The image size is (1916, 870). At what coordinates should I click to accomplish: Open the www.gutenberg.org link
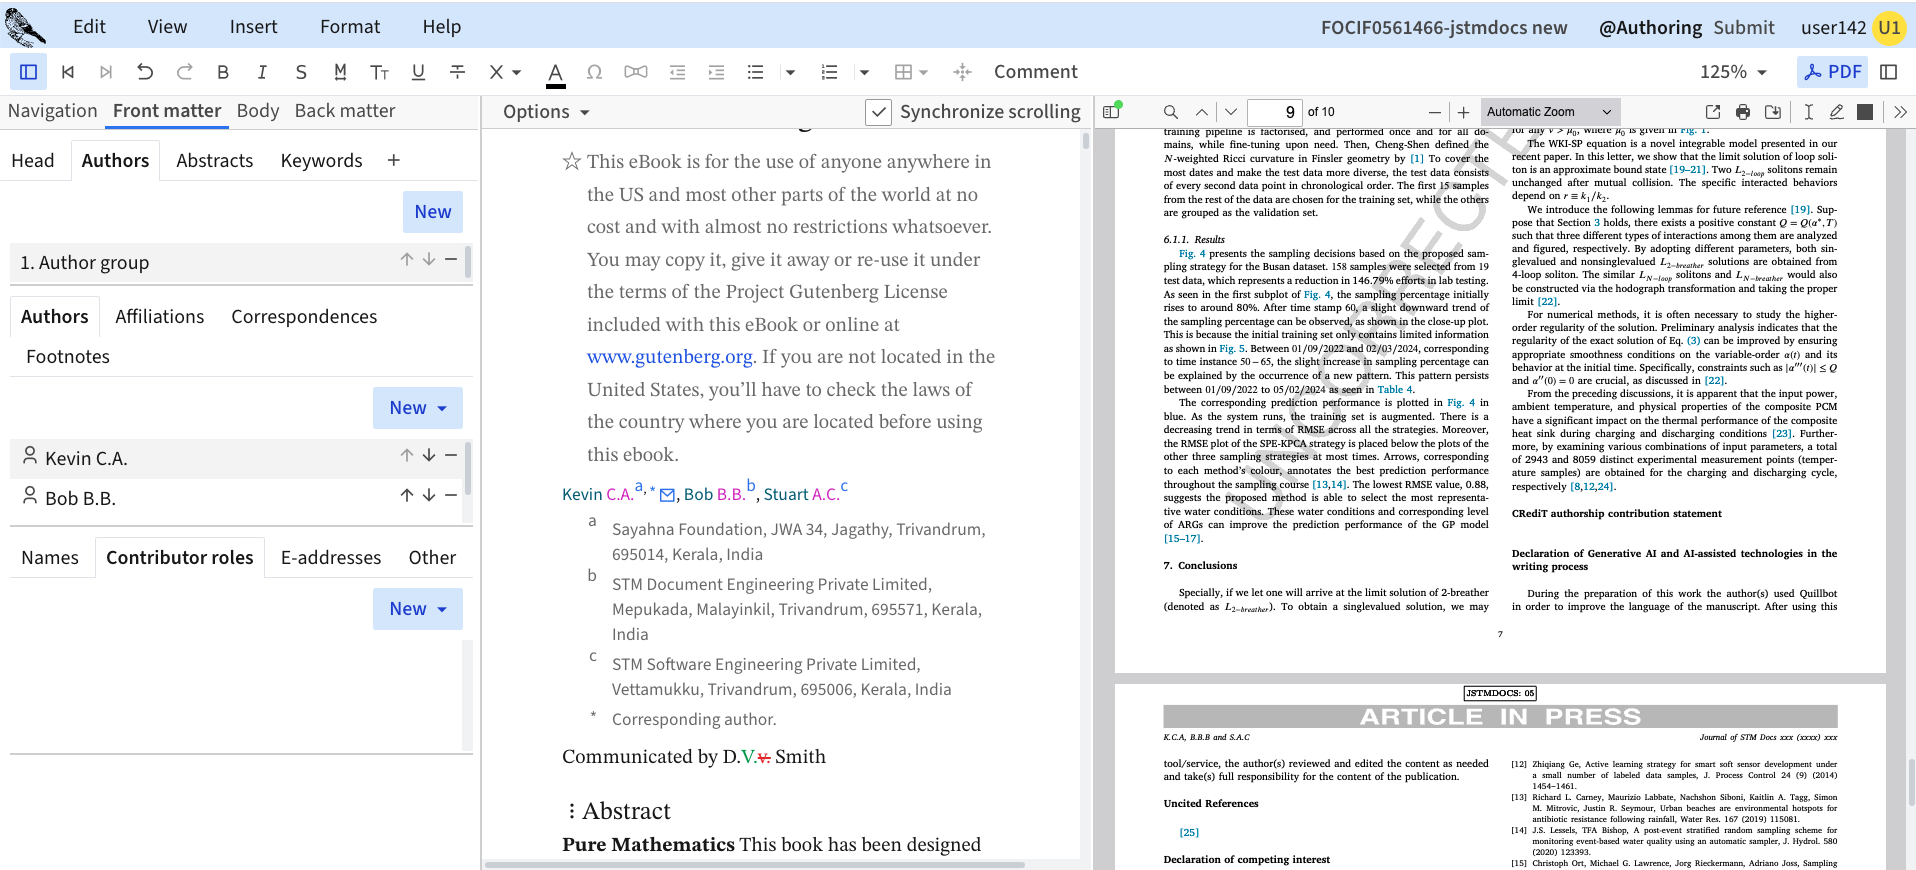[x=670, y=357]
